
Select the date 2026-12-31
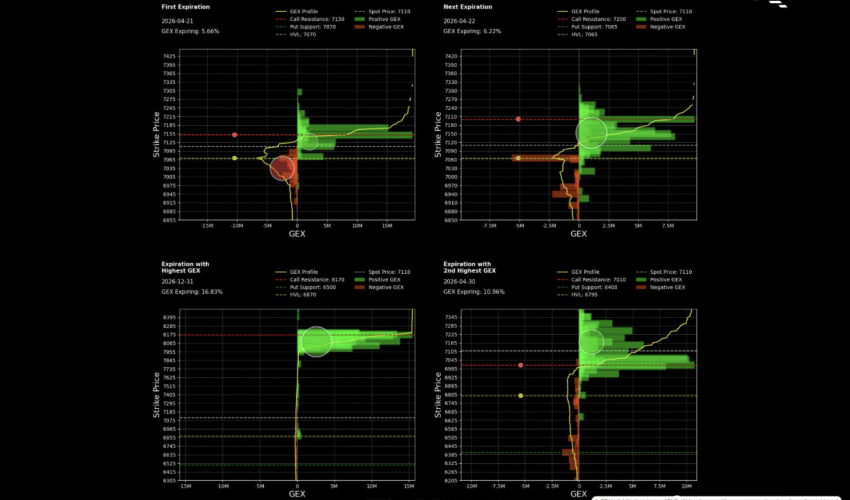pos(177,282)
